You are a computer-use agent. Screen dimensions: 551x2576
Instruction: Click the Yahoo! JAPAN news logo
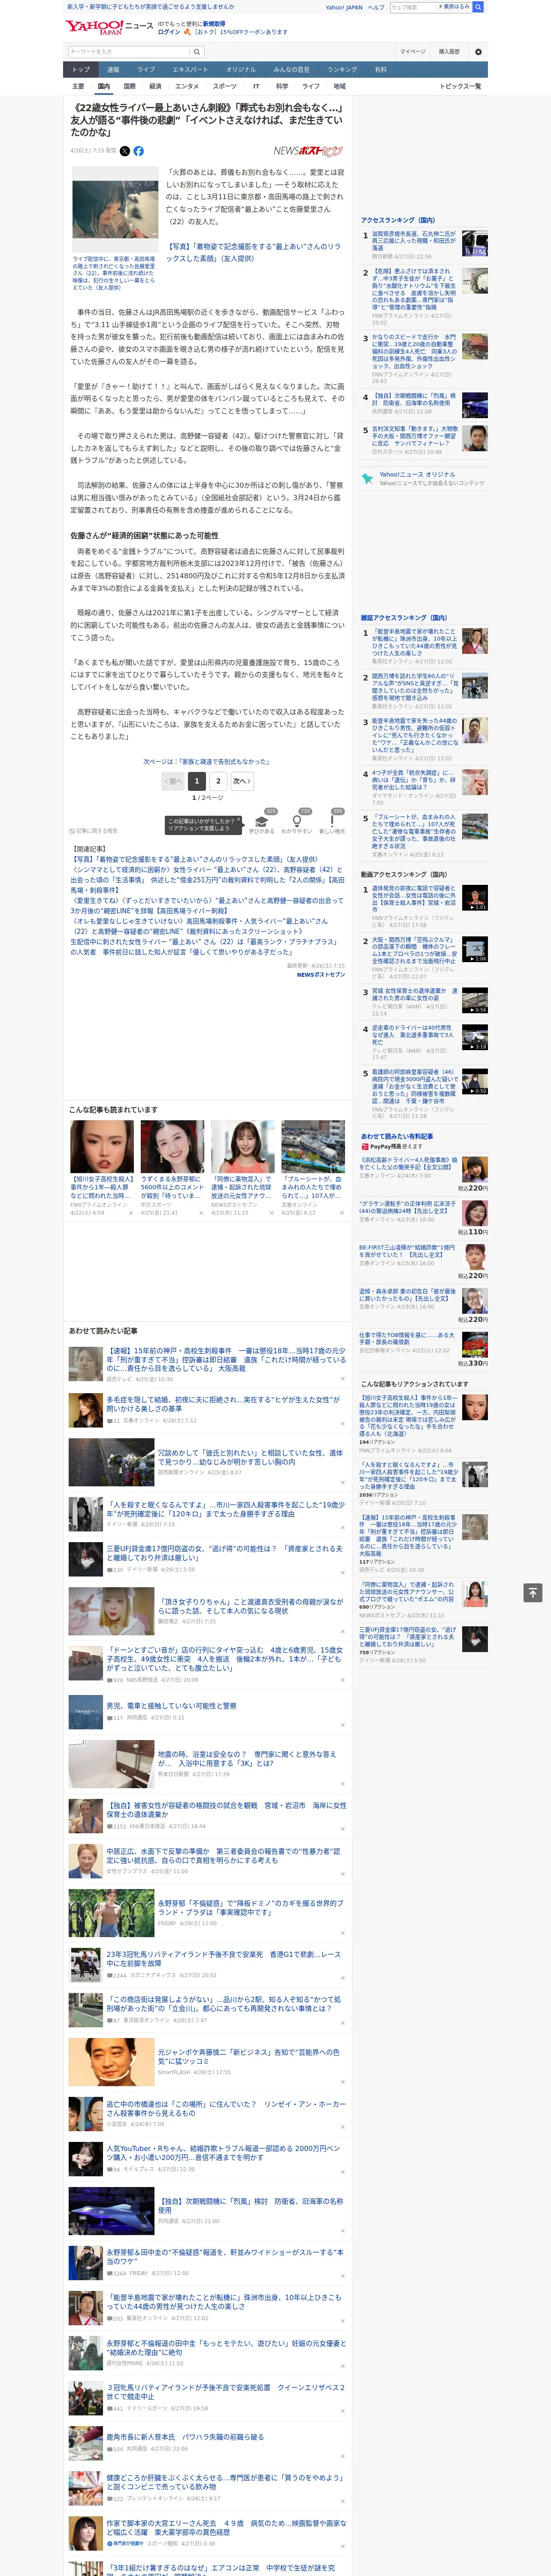coord(110,27)
